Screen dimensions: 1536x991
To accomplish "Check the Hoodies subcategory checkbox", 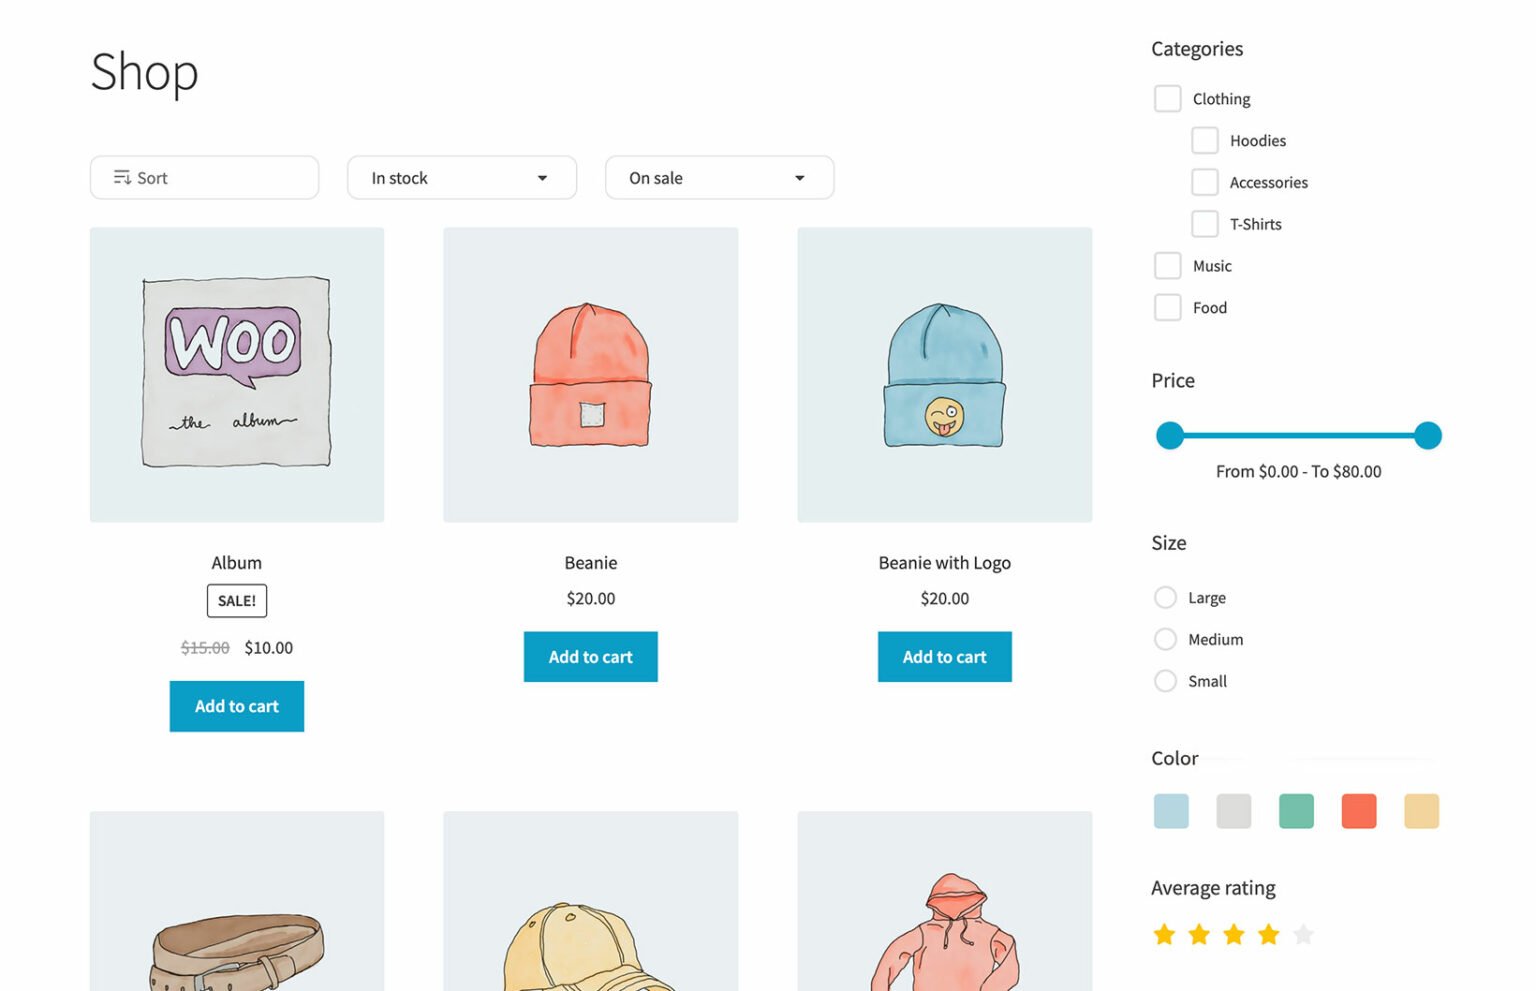I will pos(1204,140).
